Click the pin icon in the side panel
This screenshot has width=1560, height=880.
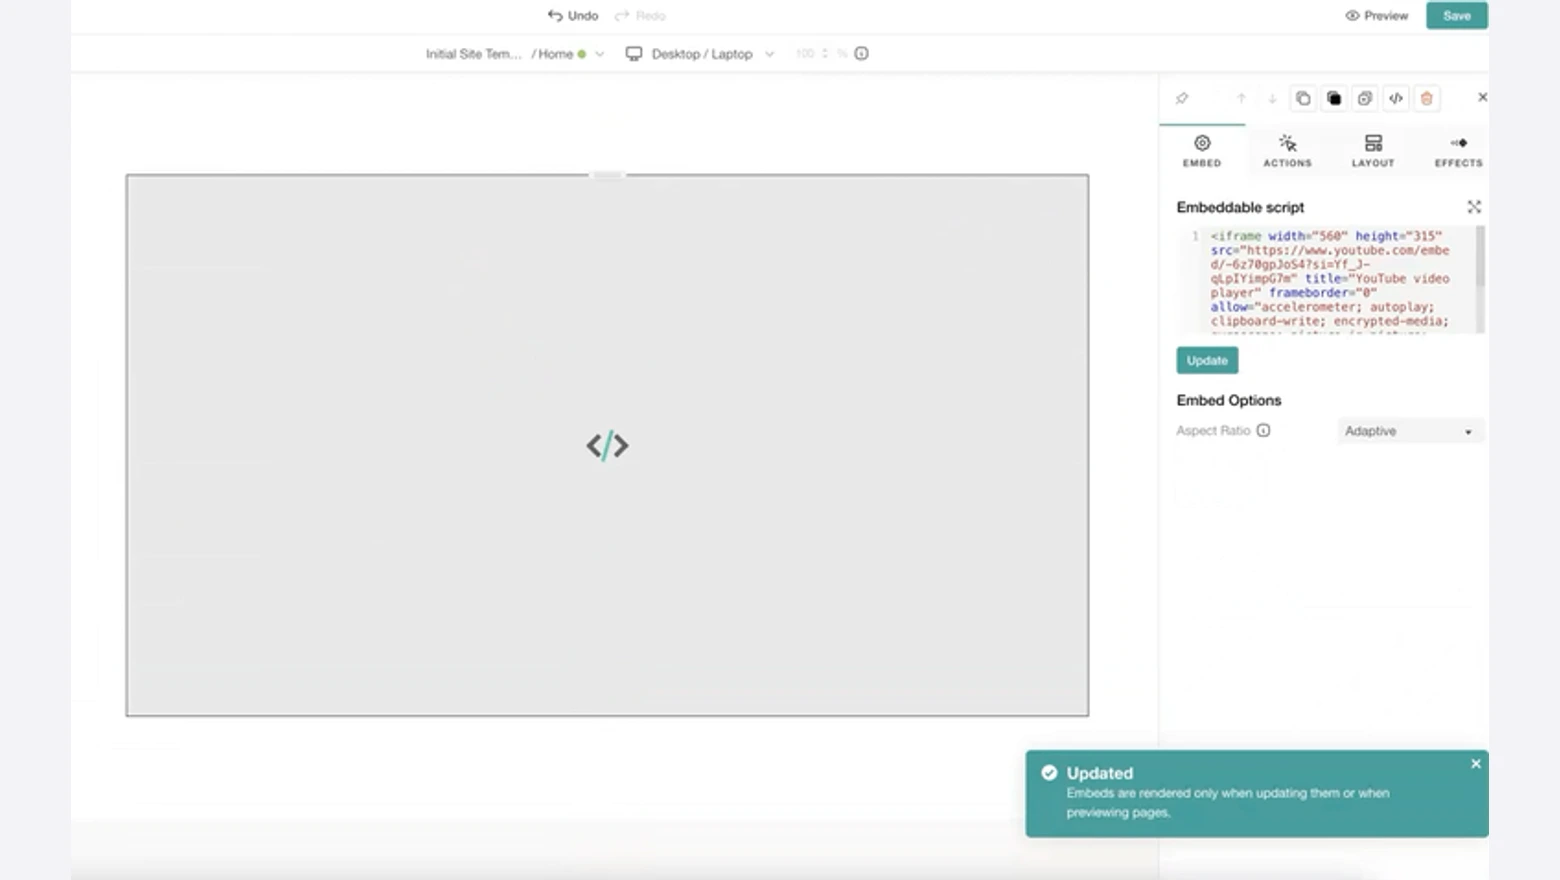(x=1182, y=98)
